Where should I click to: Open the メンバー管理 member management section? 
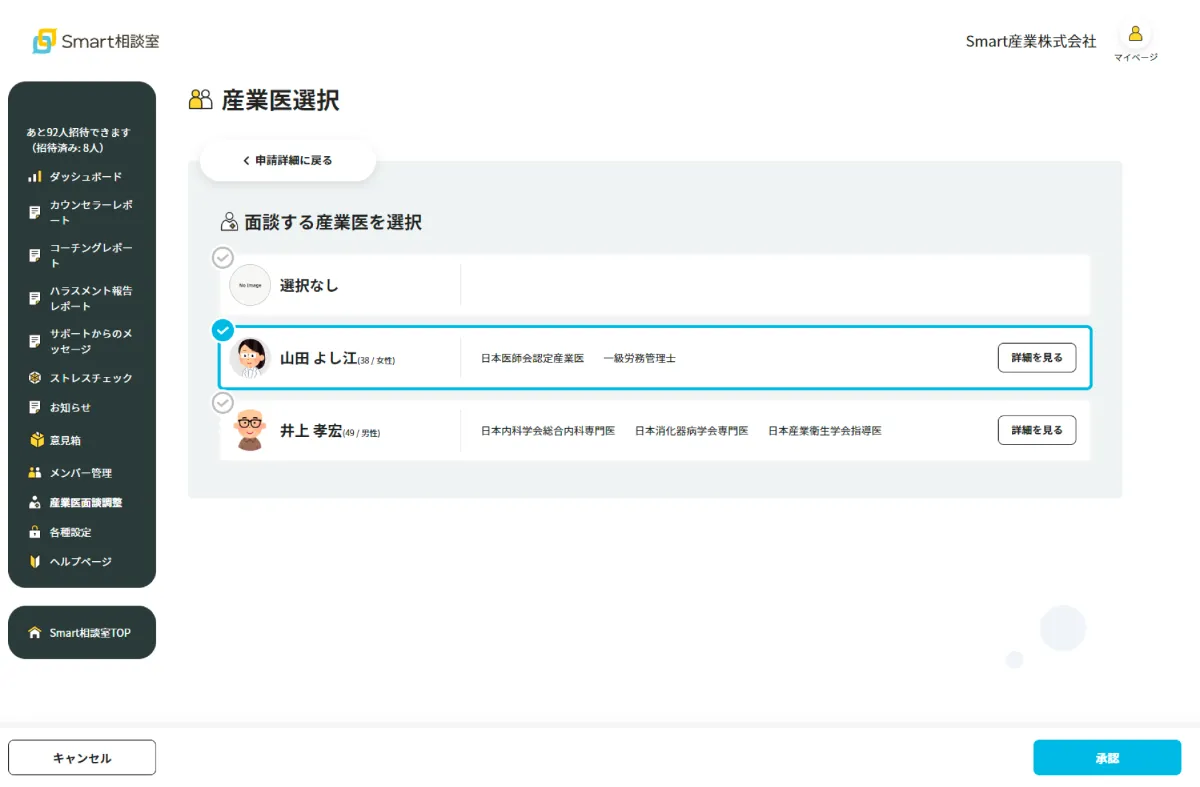[x=80, y=471]
